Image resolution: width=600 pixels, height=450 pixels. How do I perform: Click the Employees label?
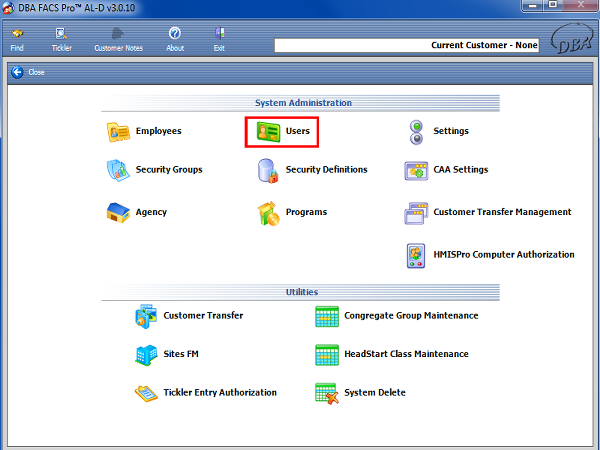coord(158,131)
